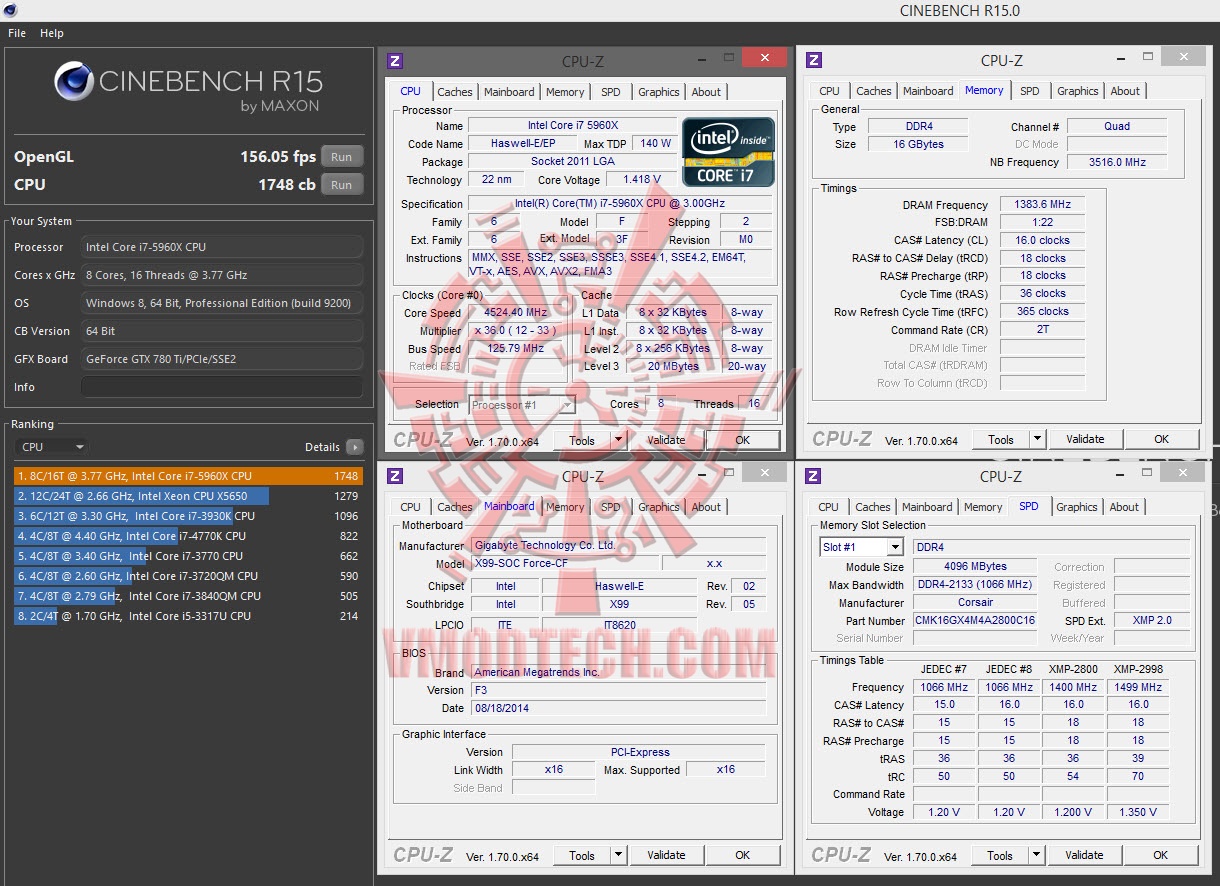
Task: Run the OpenGL benchmark
Action: coord(342,157)
